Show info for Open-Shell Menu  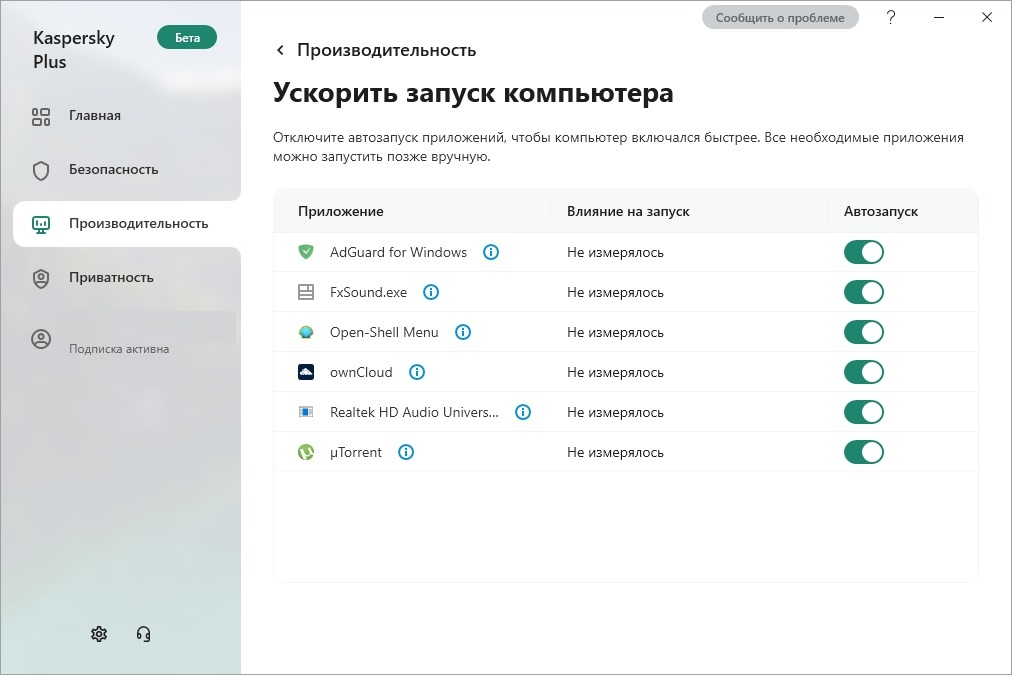[x=463, y=332]
